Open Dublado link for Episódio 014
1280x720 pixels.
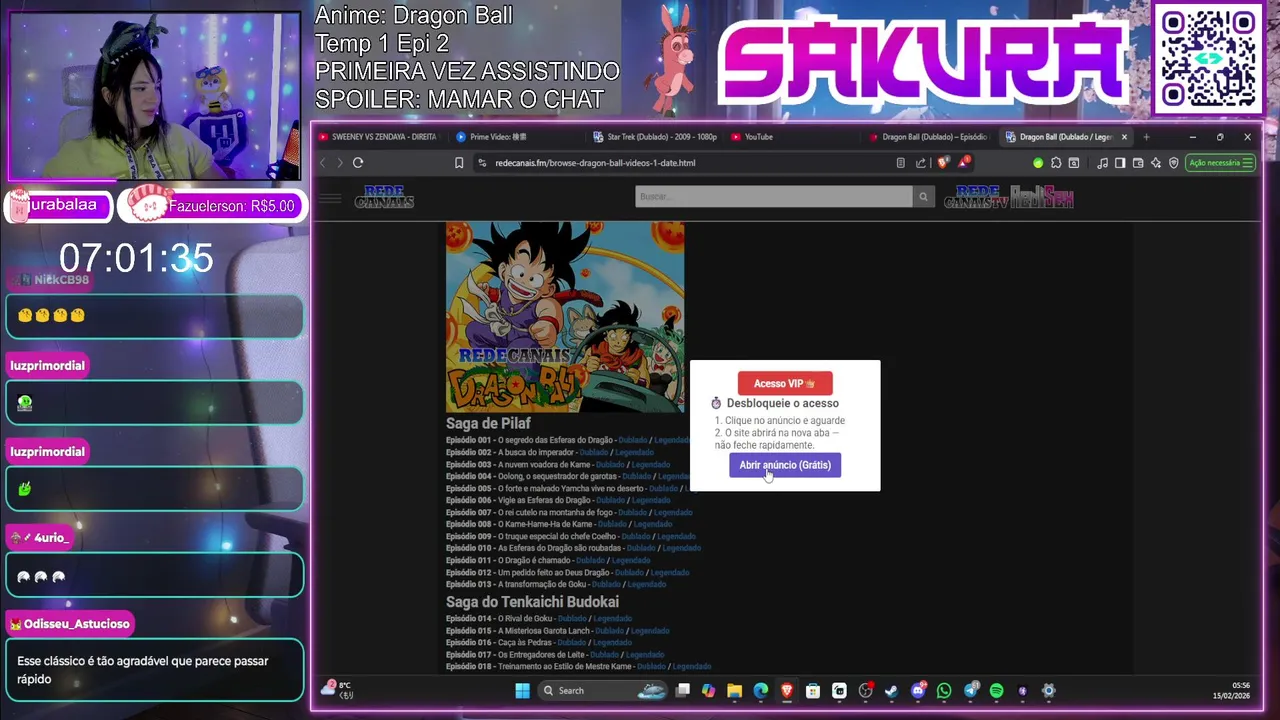click(572, 618)
